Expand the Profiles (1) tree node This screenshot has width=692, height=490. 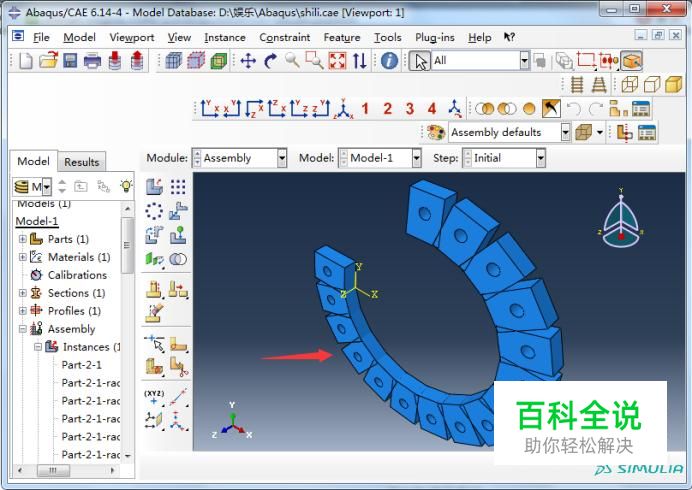tap(23, 311)
